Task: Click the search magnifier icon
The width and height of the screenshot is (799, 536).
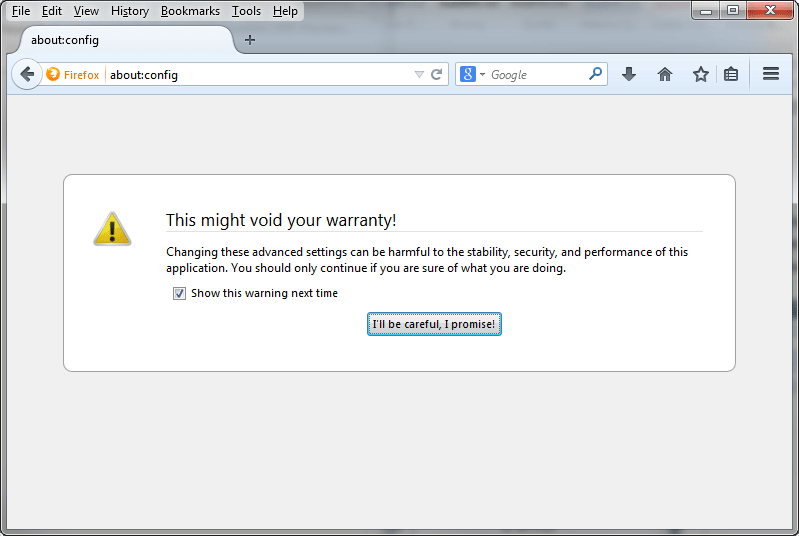Action: 595,74
